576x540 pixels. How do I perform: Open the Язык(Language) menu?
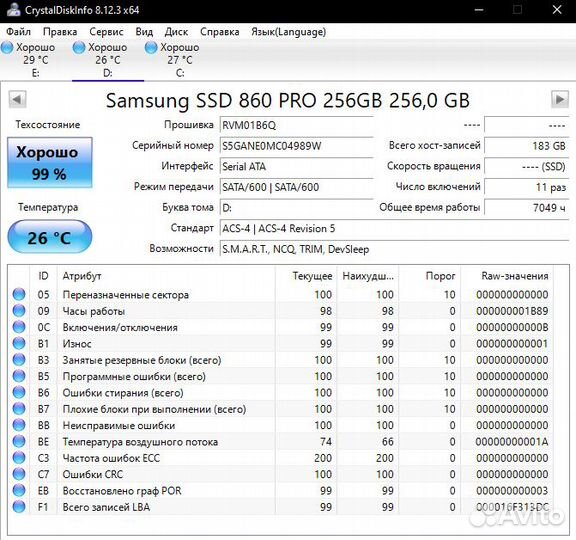pyautogui.click(x=288, y=32)
